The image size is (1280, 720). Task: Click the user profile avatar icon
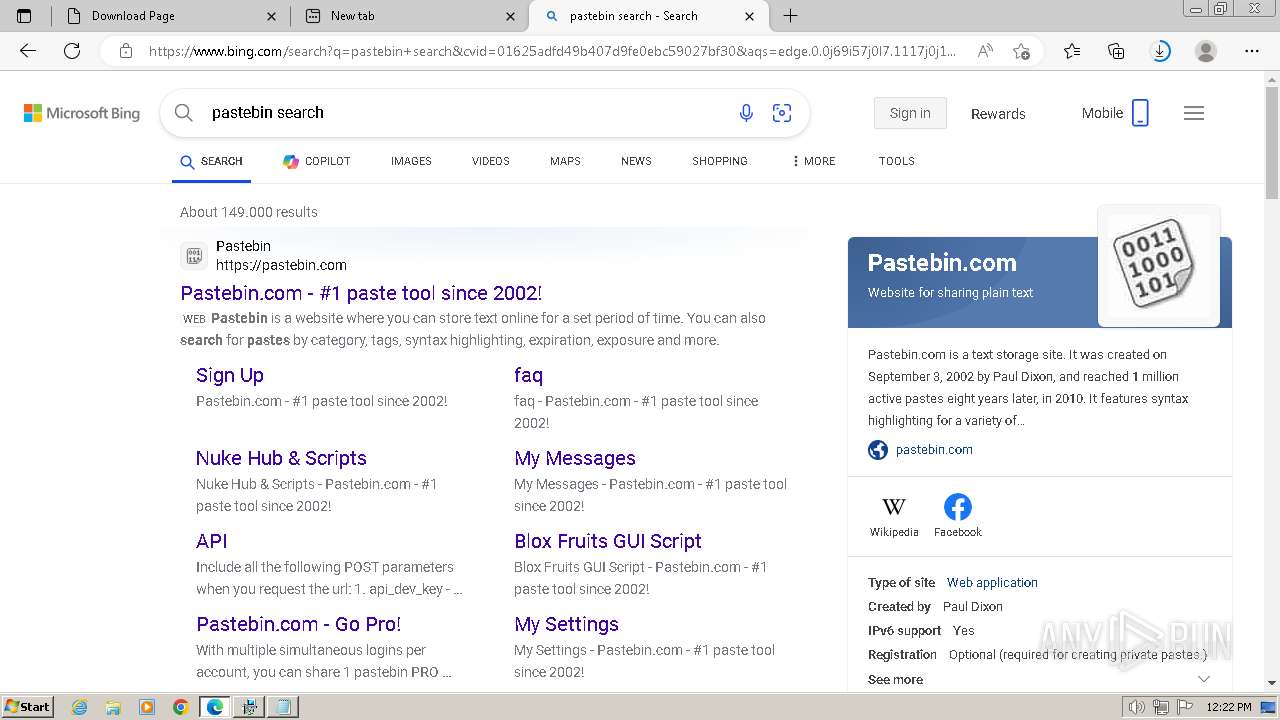tap(1206, 51)
